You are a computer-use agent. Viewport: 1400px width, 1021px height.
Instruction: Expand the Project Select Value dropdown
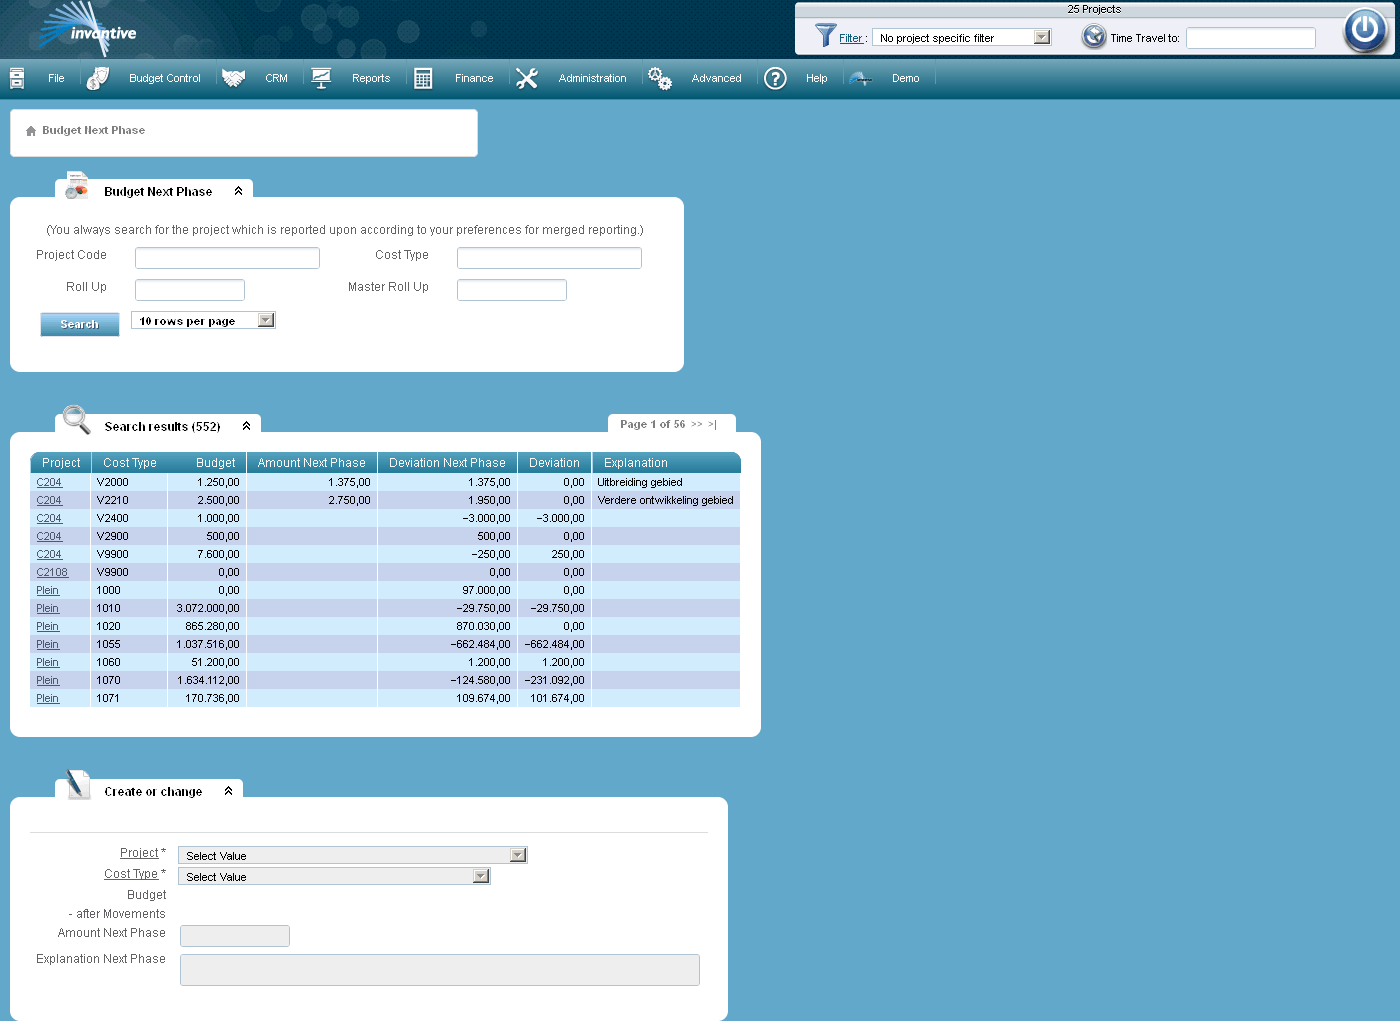coord(517,855)
